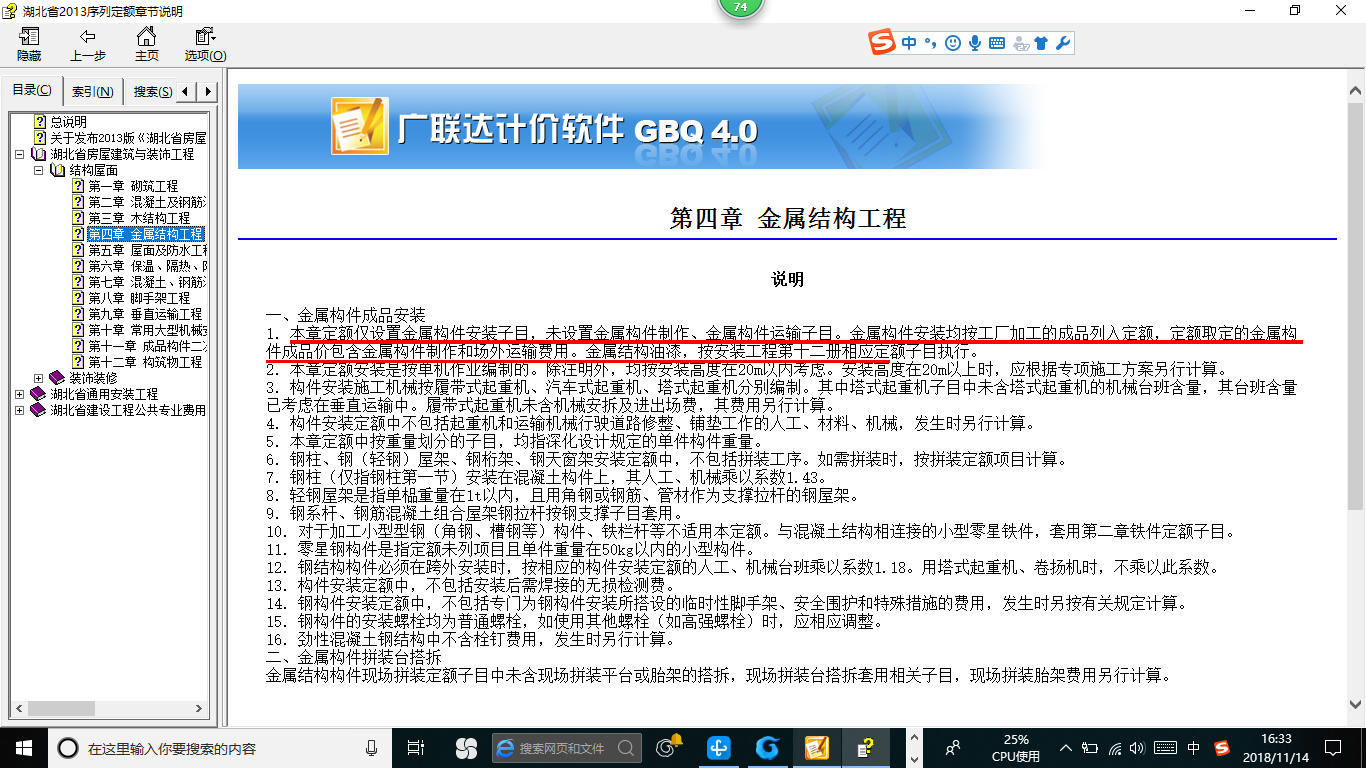Collapse 湖北省房屋建筑与装饰工程 tree node
The height and width of the screenshot is (768, 1366).
(x=20, y=155)
